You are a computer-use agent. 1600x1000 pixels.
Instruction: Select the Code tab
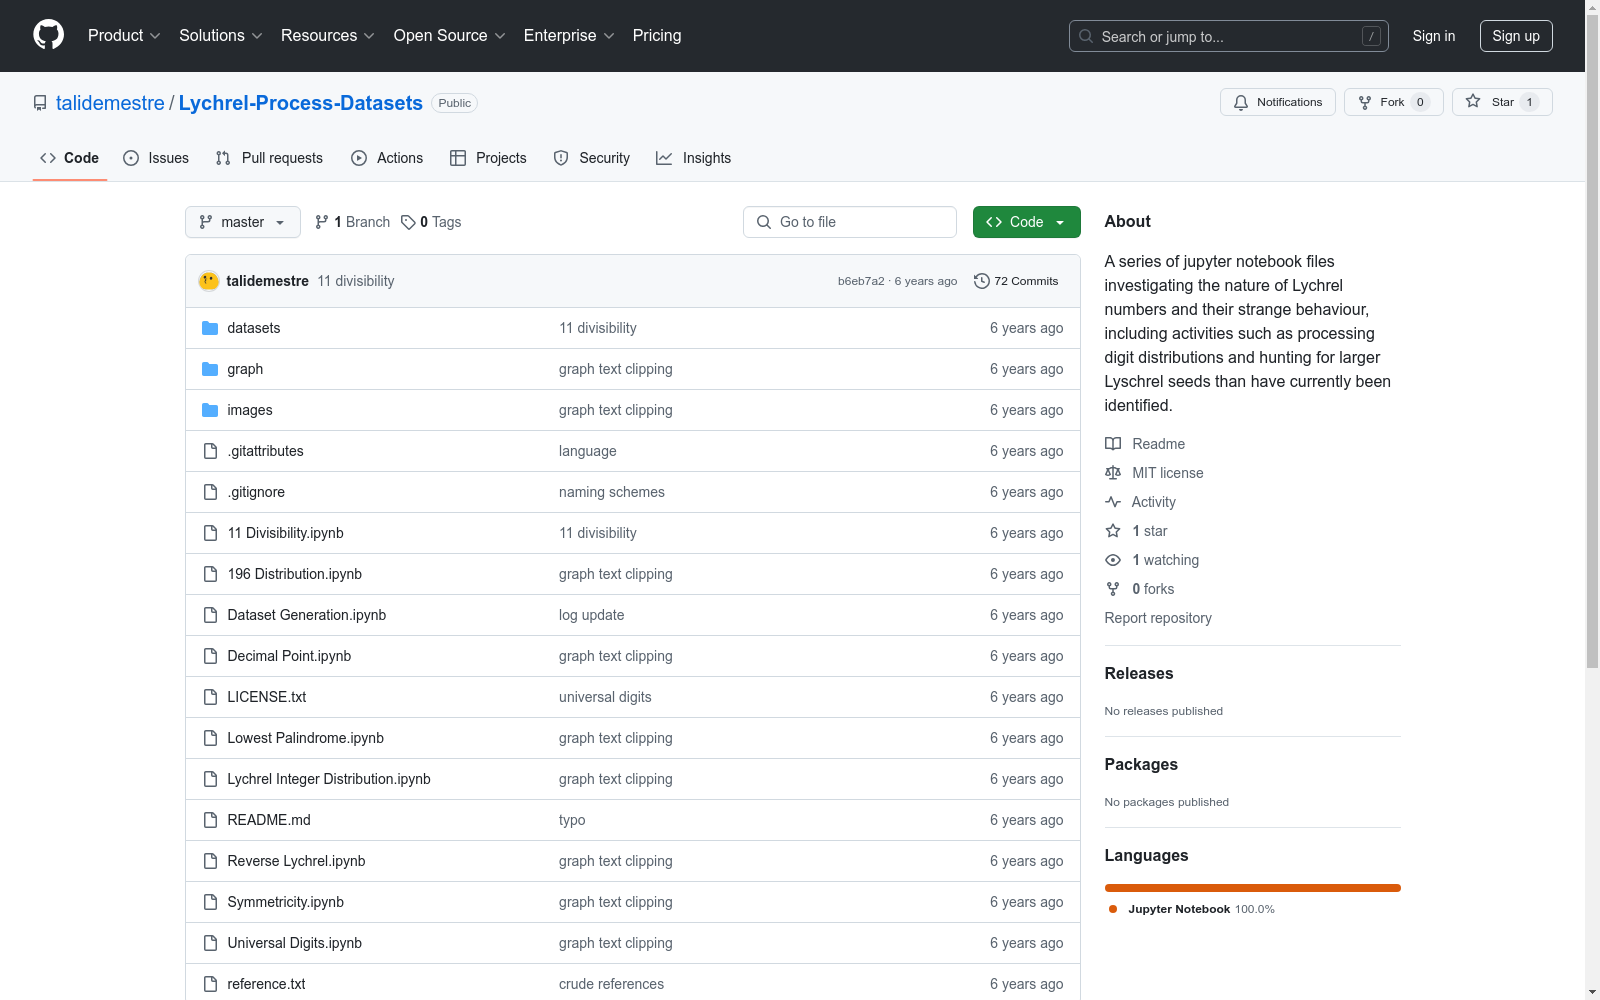tap(70, 158)
